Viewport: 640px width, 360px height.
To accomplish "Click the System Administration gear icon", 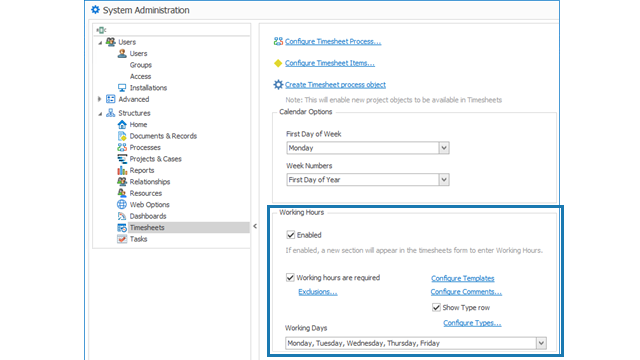I will point(95,10).
